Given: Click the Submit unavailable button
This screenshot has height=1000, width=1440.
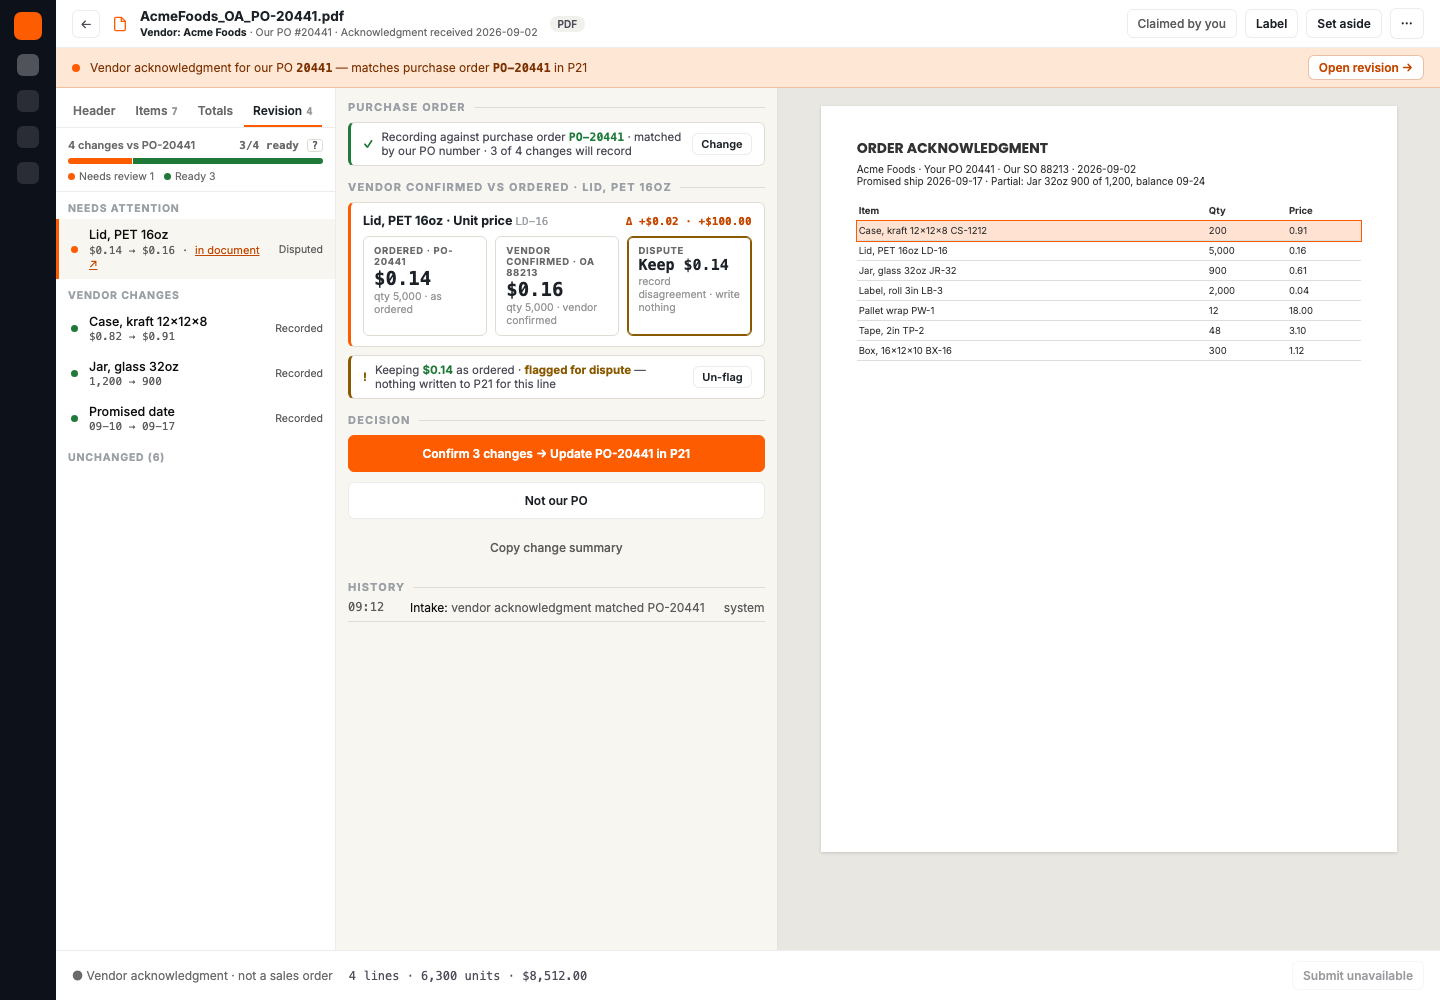Looking at the screenshot, I should tap(1357, 976).
